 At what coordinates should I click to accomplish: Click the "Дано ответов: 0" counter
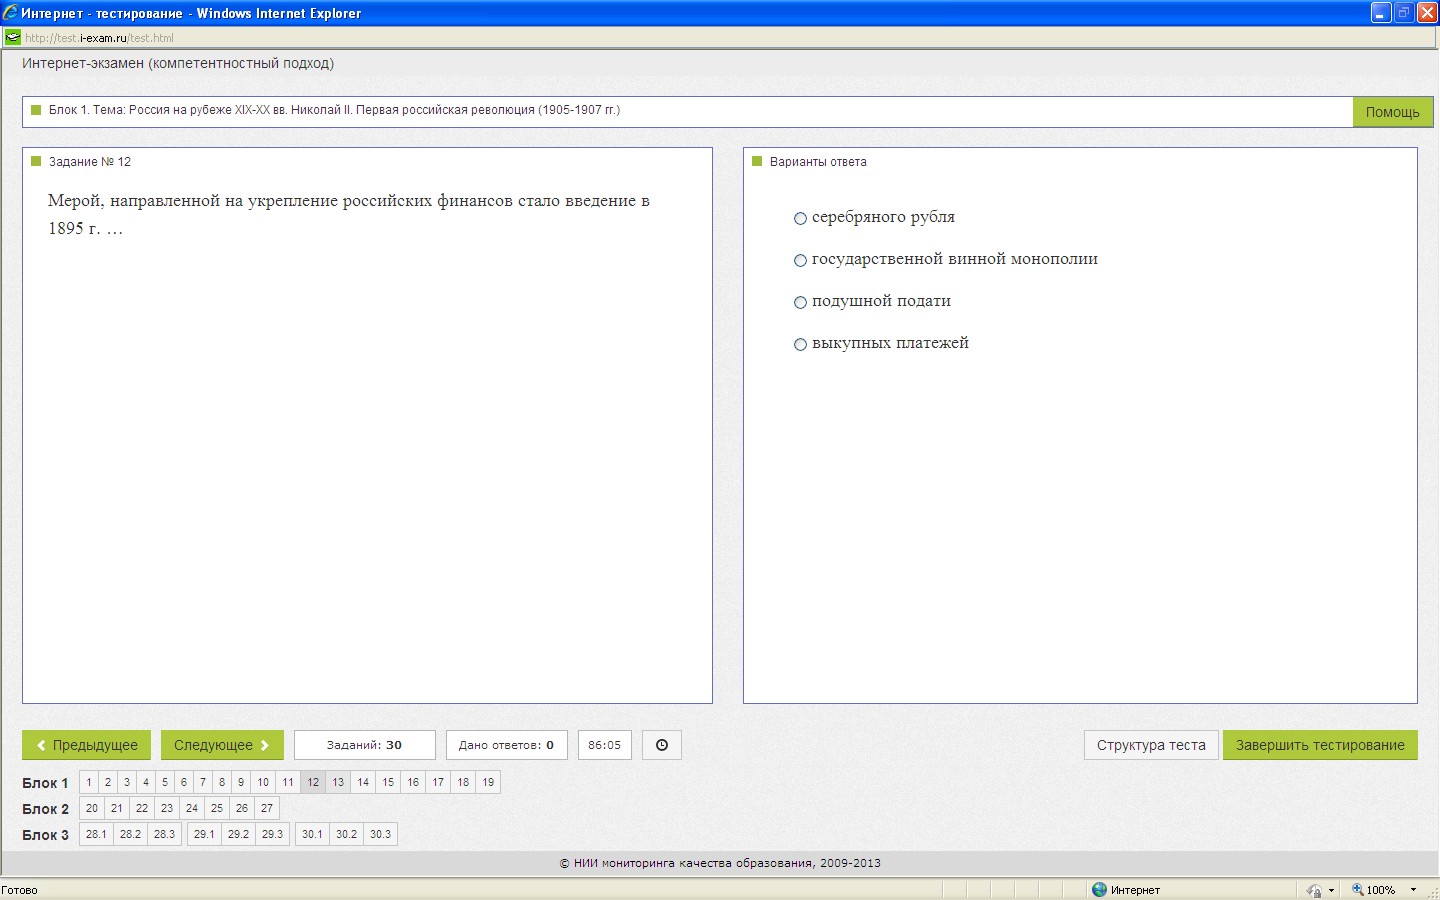click(506, 745)
